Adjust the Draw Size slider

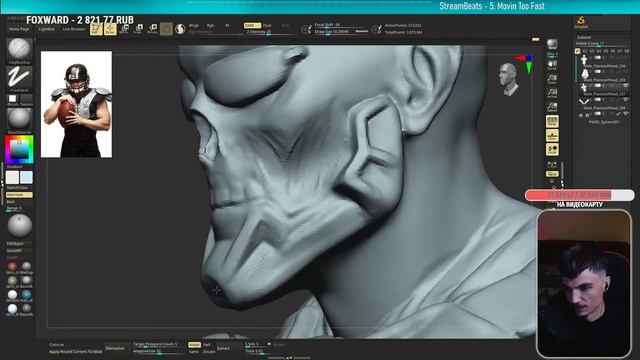(x=341, y=32)
